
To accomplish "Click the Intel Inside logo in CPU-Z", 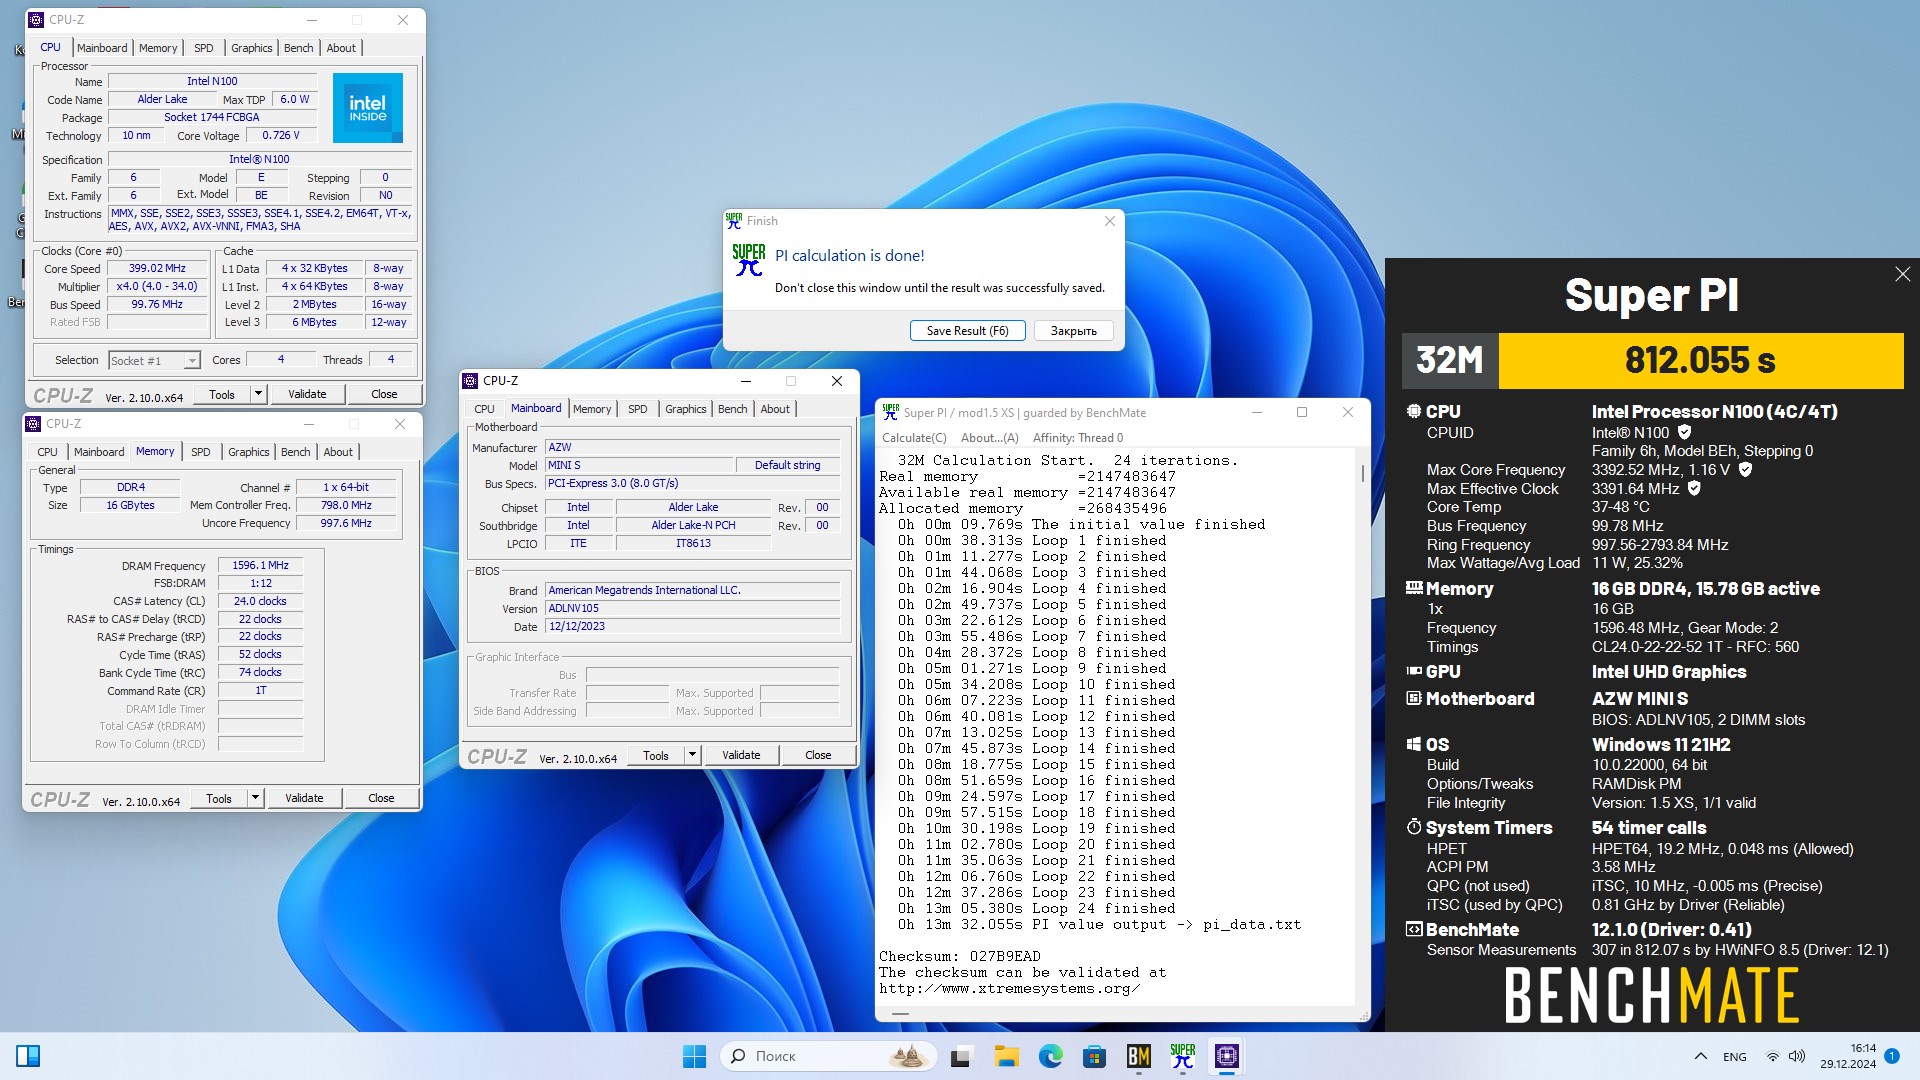I will [368, 108].
